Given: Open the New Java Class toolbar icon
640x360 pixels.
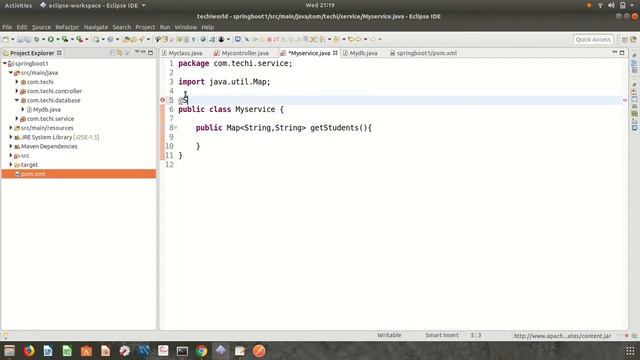Looking at the screenshot, I should coord(110,40).
